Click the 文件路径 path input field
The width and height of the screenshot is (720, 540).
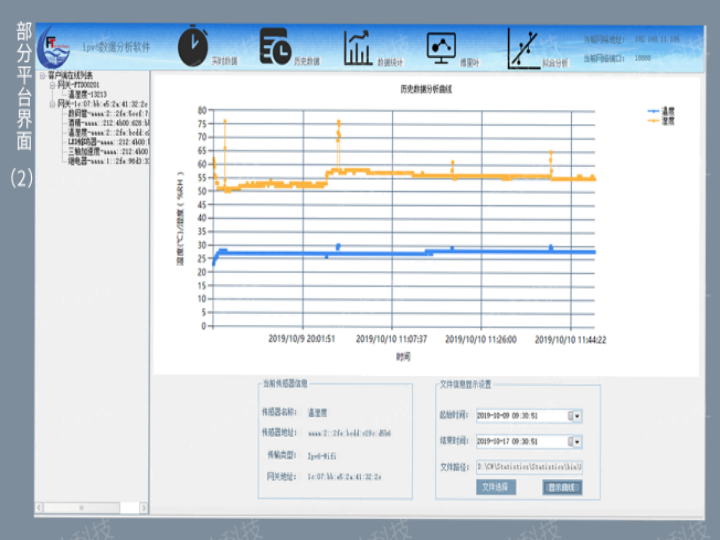tap(528, 466)
